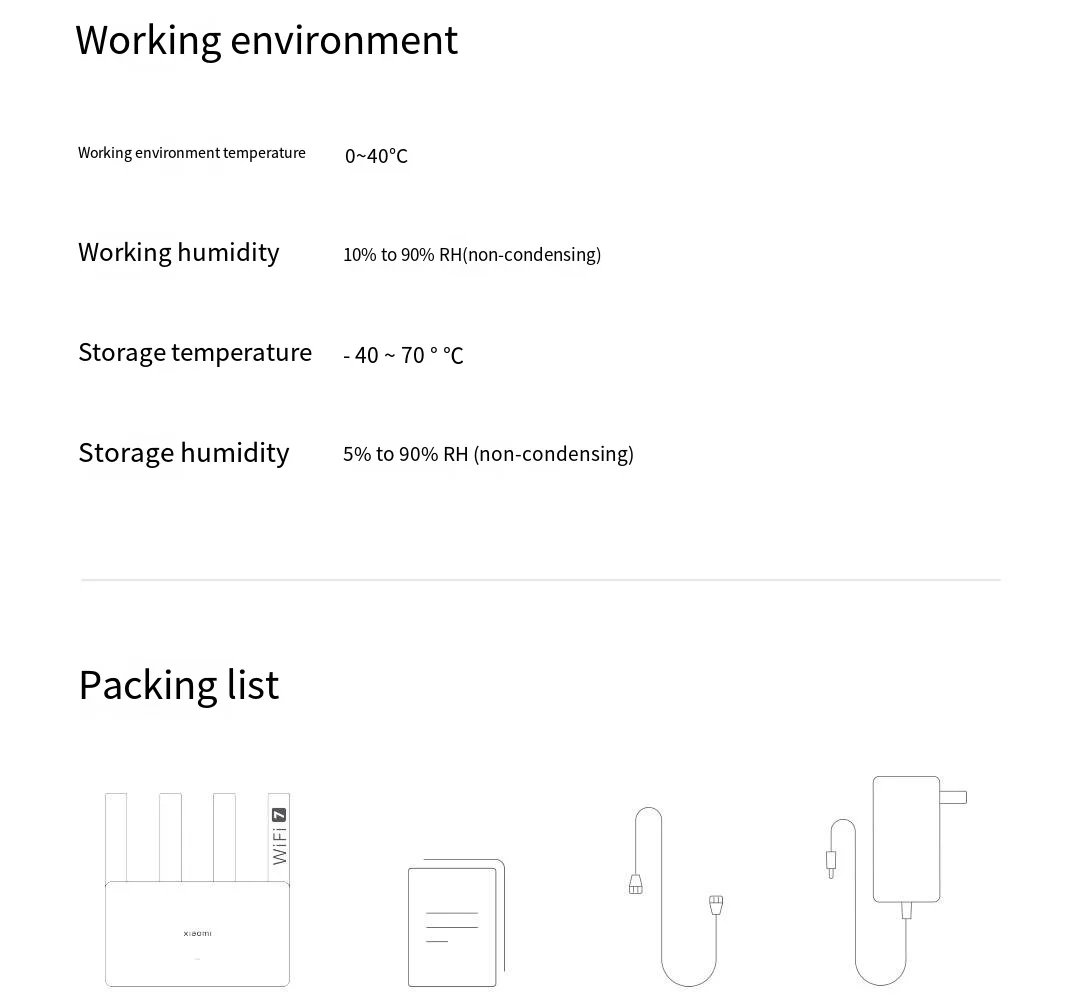Click the "5% to 90% RH (non-condensing)" value

(488, 454)
